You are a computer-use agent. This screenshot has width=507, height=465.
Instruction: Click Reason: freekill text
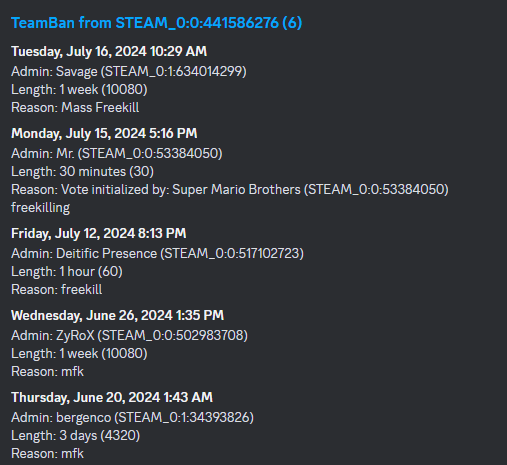[x=57, y=289]
